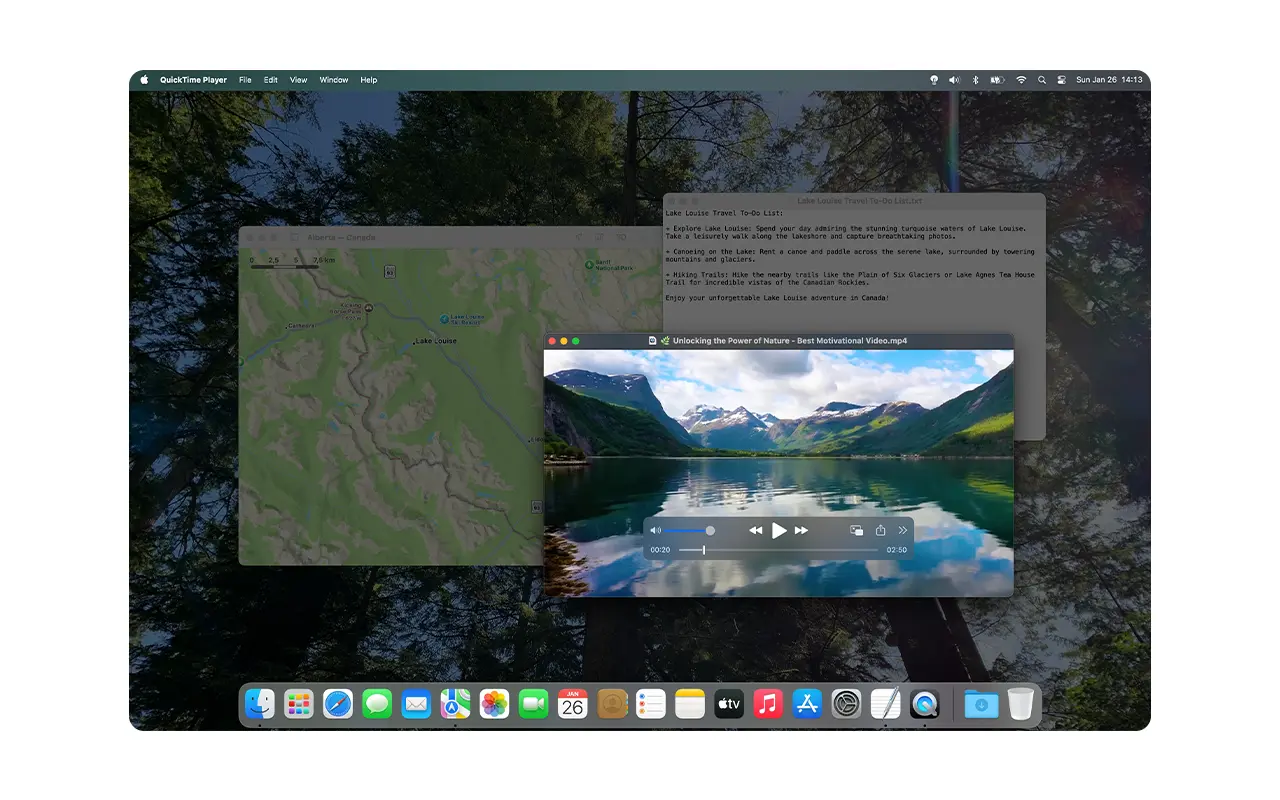This screenshot has height=800, width=1280.
Task: Open Spotlight search from the menu bar
Action: click(1042, 80)
